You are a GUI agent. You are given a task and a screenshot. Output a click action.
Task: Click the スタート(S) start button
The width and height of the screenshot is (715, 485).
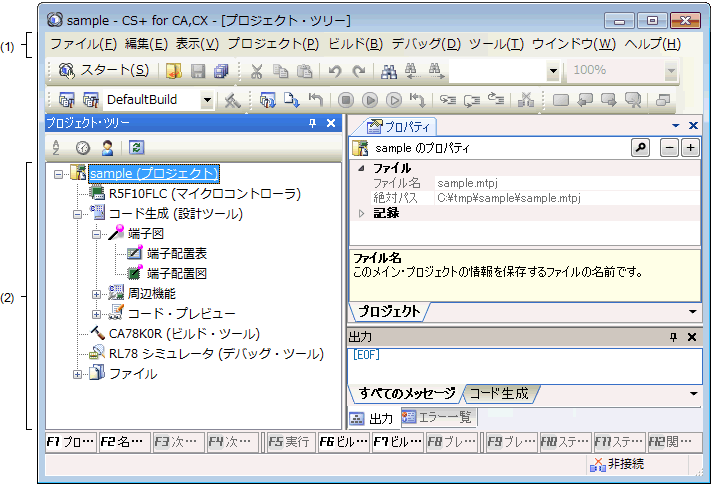pos(104,71)
